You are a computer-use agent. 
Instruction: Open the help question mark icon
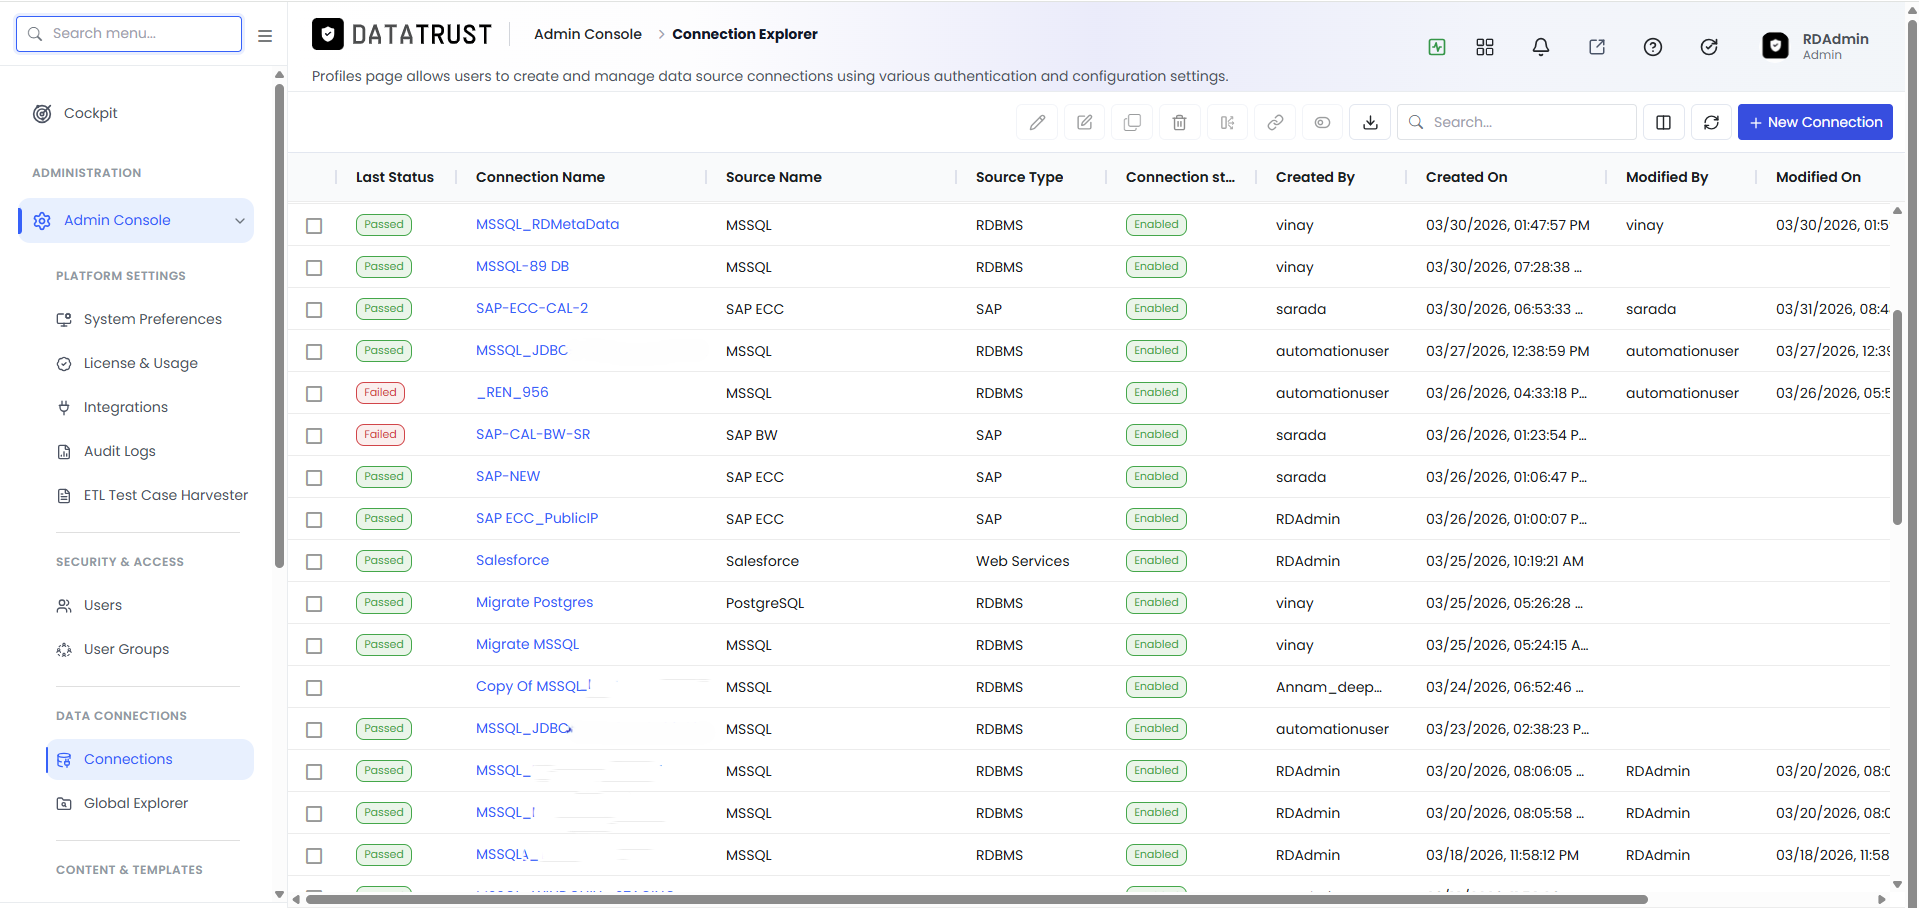[1653, 47]
